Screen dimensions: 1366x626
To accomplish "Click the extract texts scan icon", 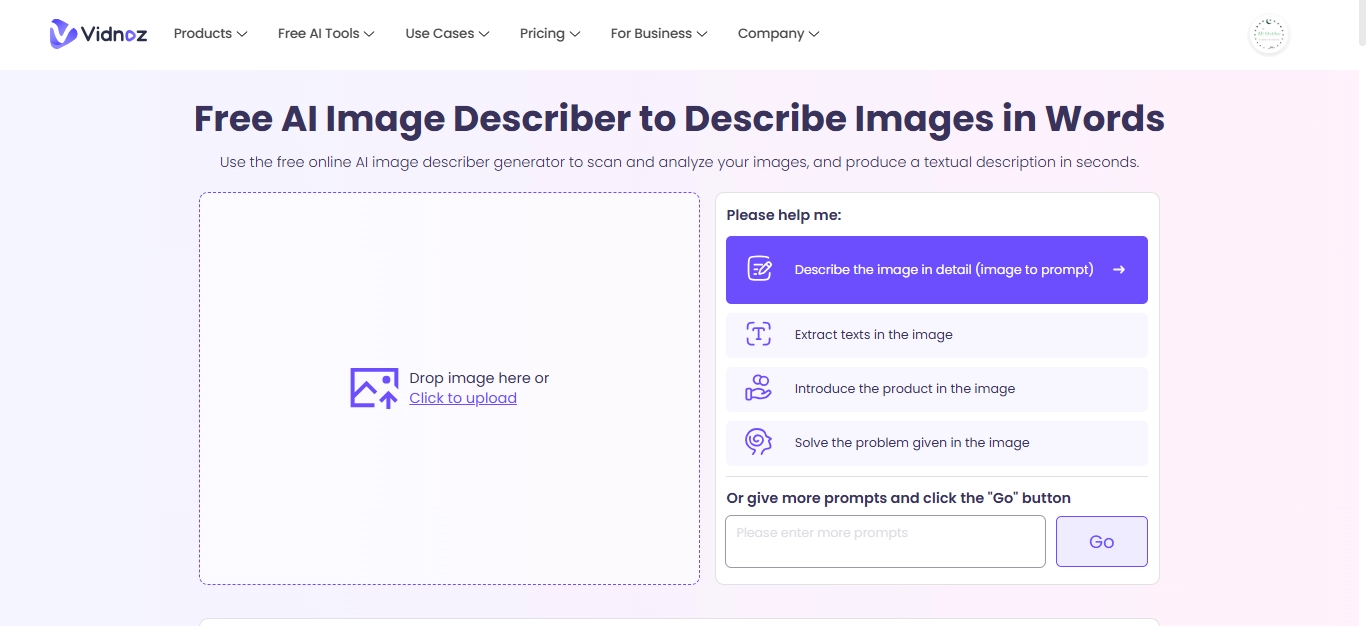I will click(x=759, y=335).
